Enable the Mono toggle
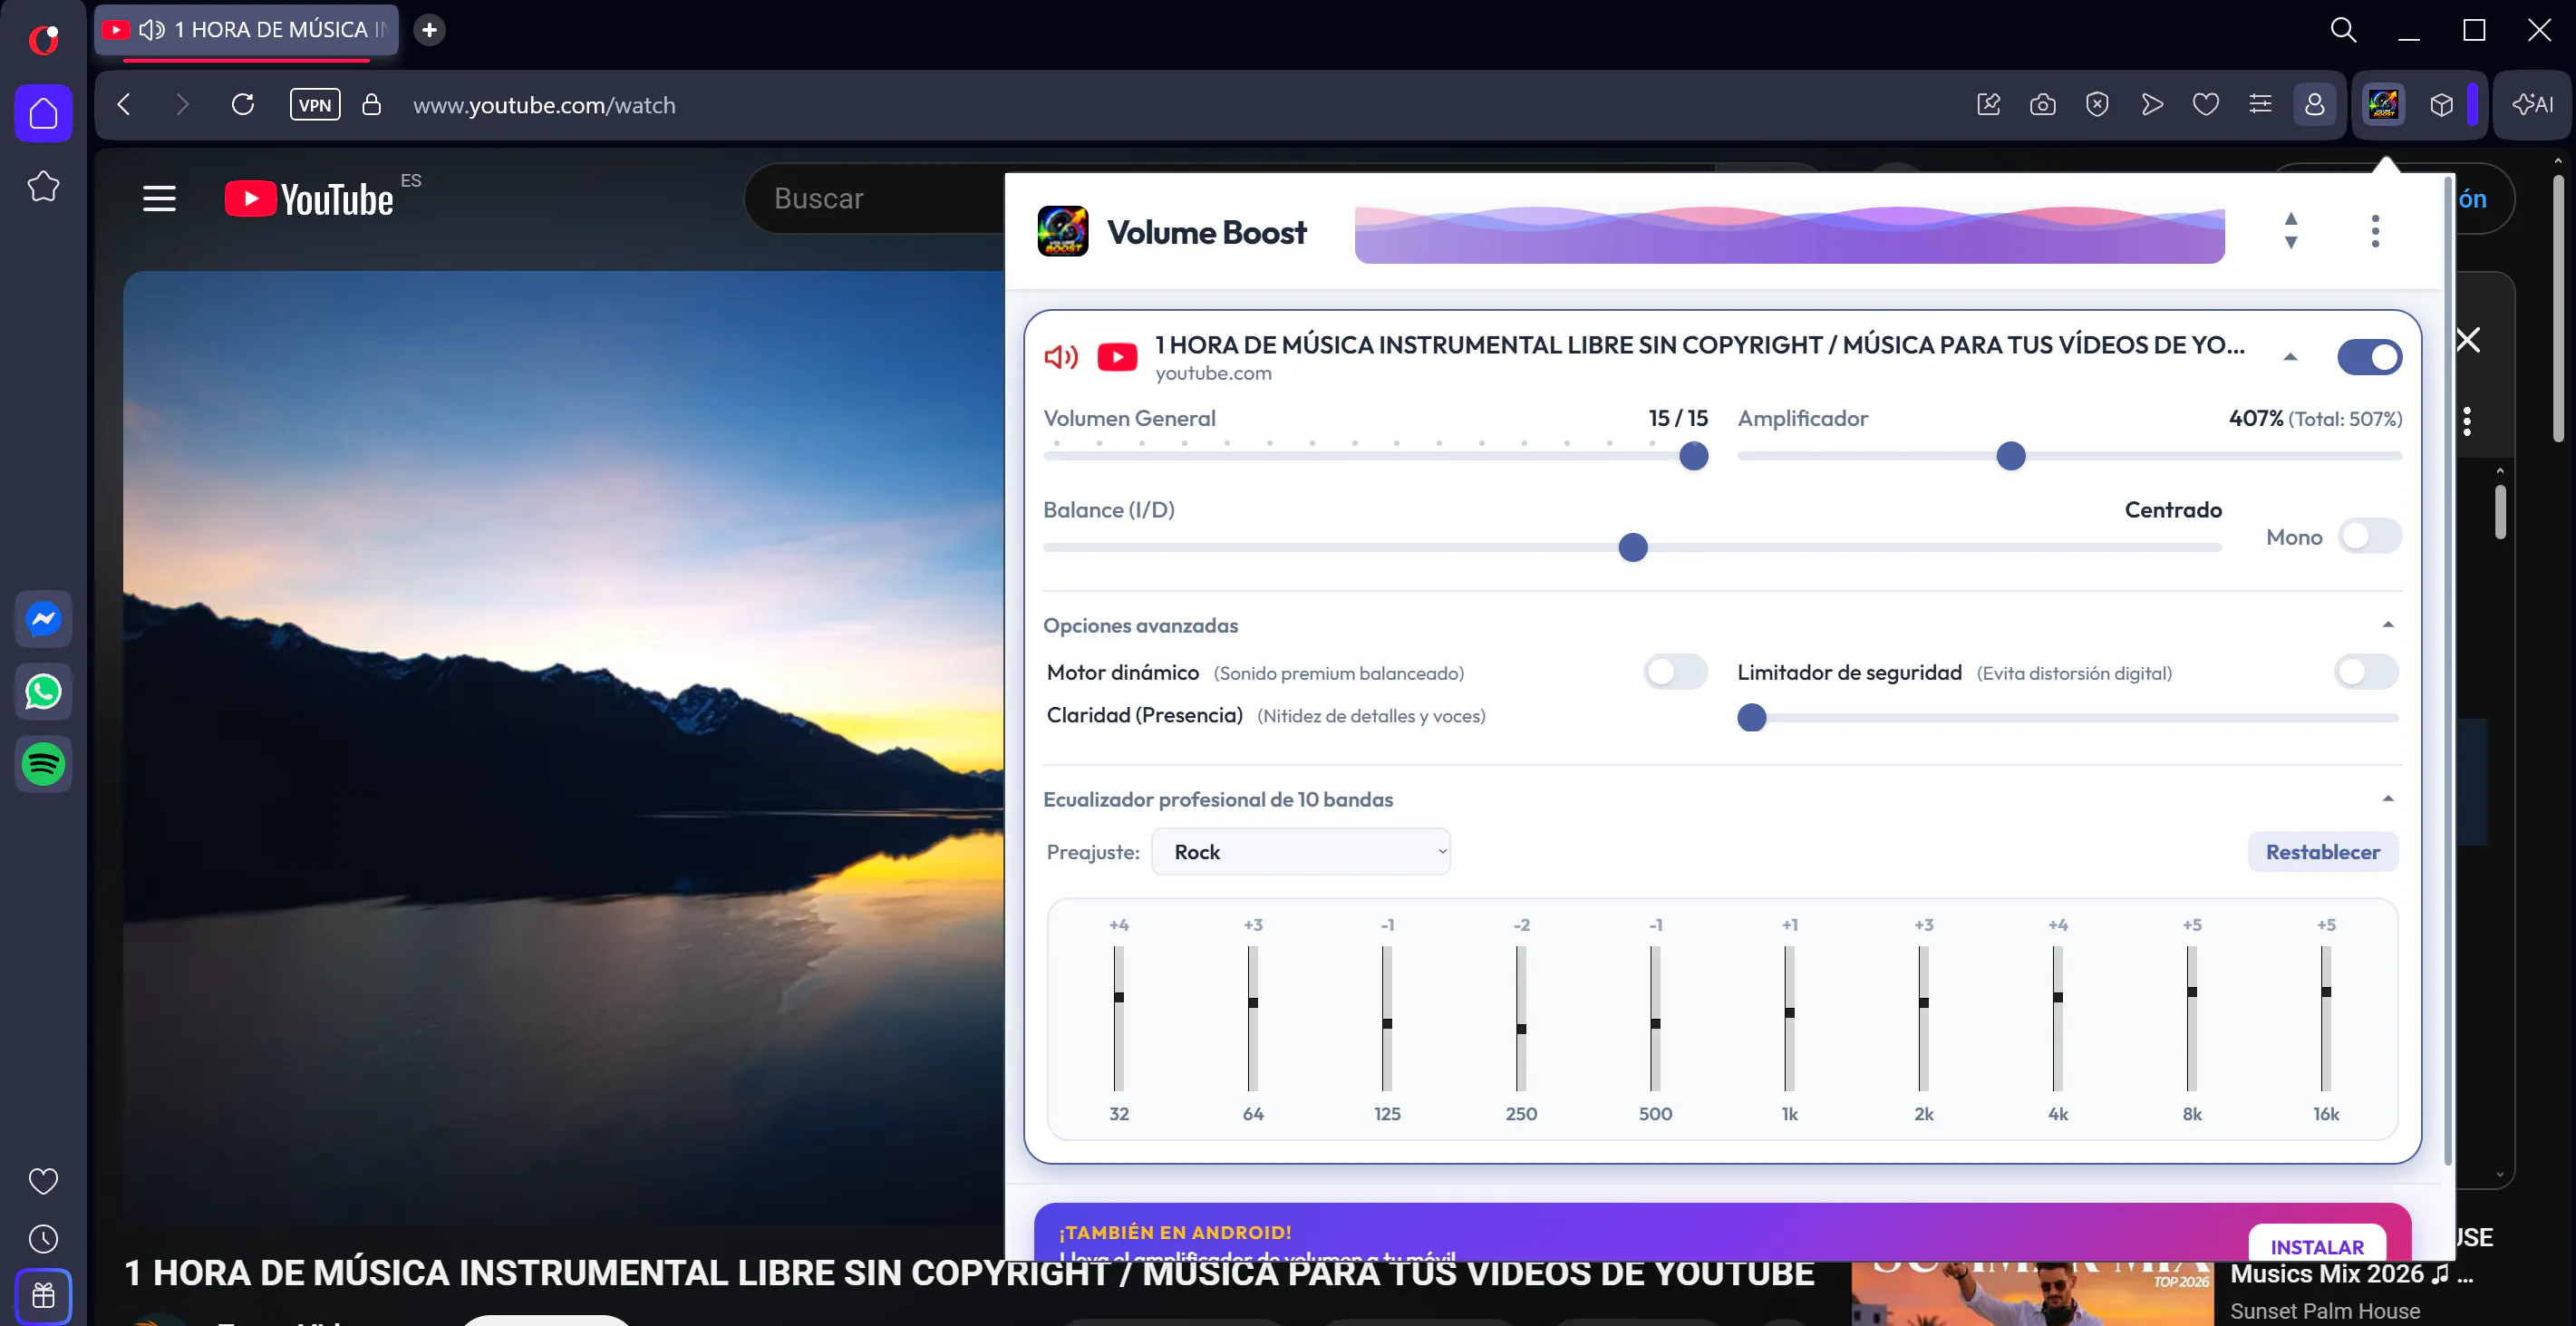 [2370, 536]
